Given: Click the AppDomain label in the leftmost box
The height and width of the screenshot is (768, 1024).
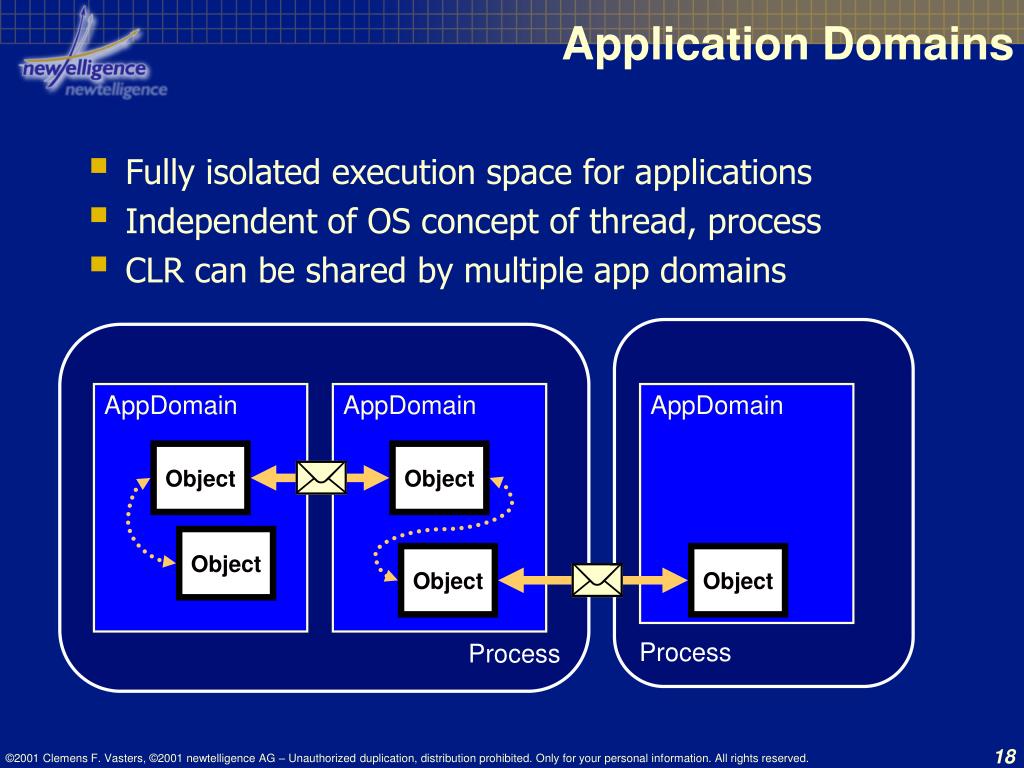Looking at the screenshot, I should [x=170, y=406].
